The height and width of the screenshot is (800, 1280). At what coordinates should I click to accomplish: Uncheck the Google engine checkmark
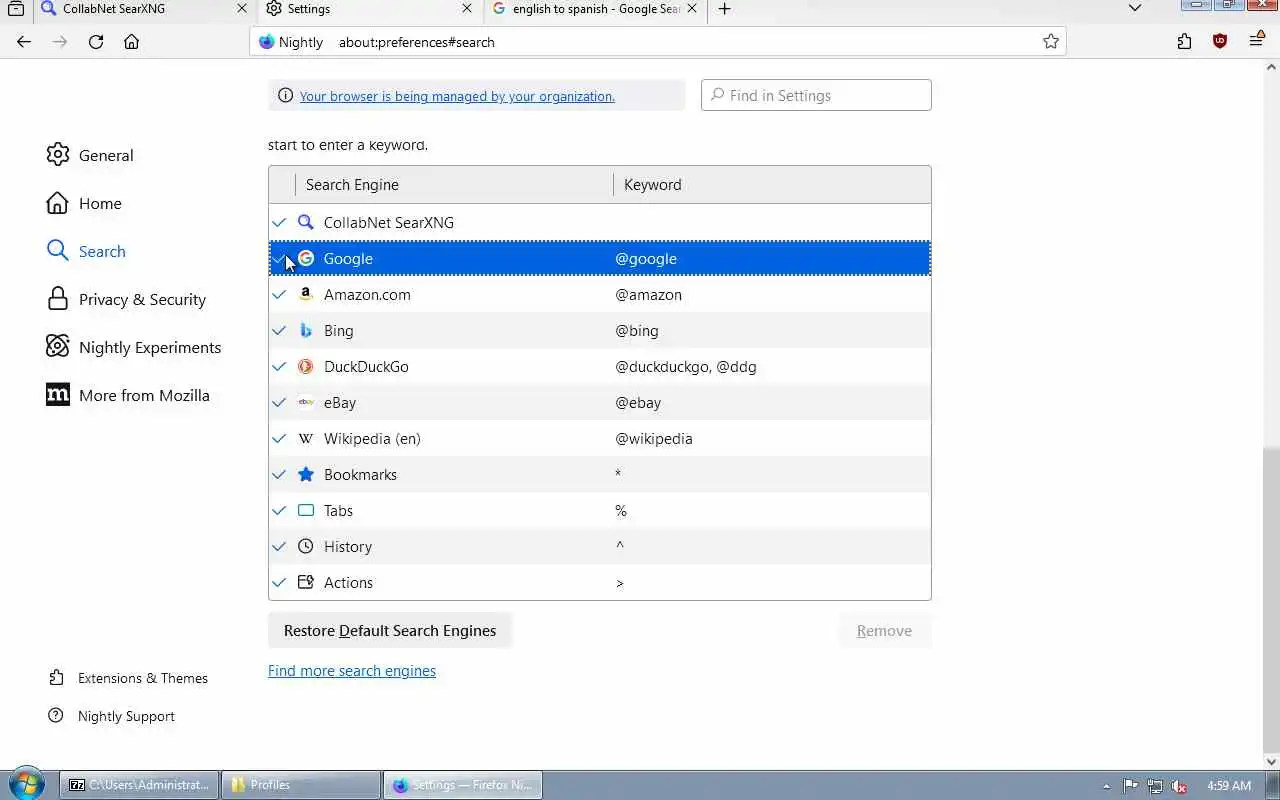click(279, 258)
